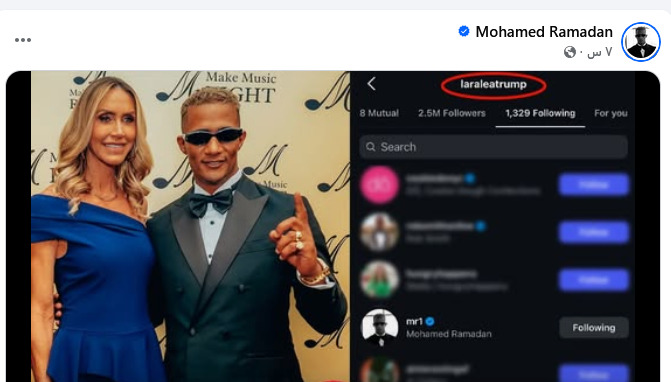
Task: Open Mohamed Ramadan profile picture
Action: coord(641,42)
